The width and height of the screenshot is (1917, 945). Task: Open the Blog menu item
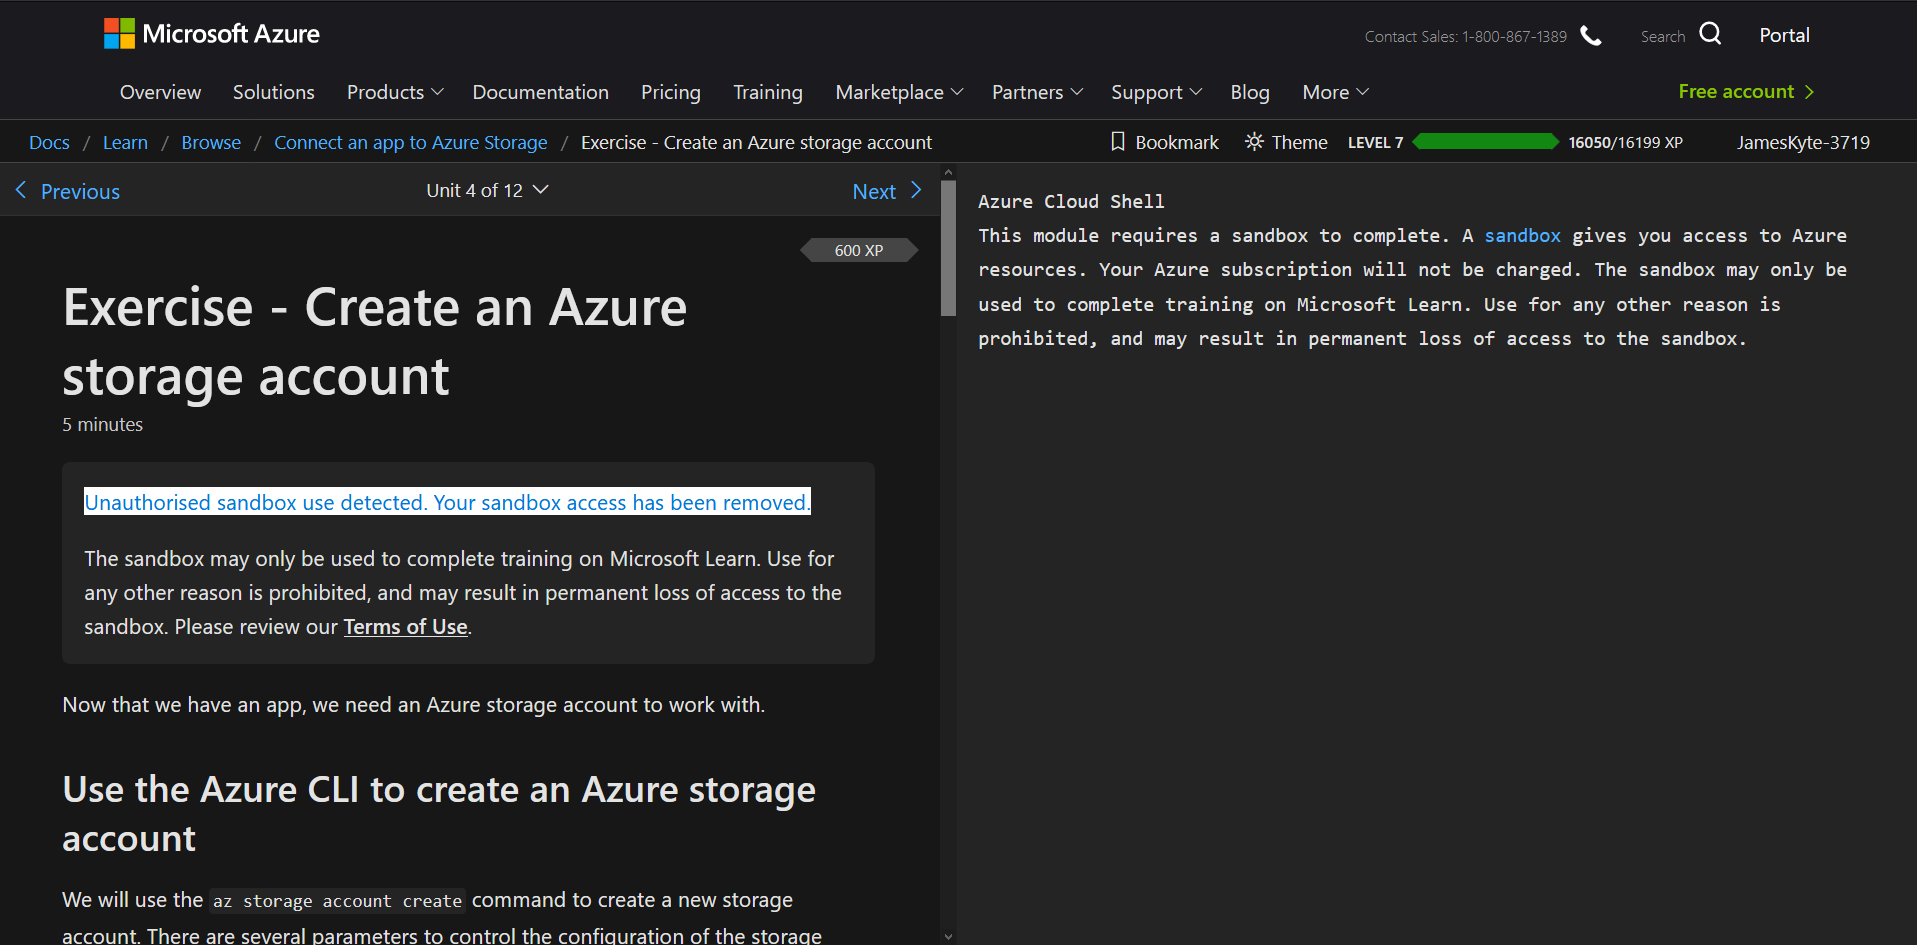pos(1250,92)
